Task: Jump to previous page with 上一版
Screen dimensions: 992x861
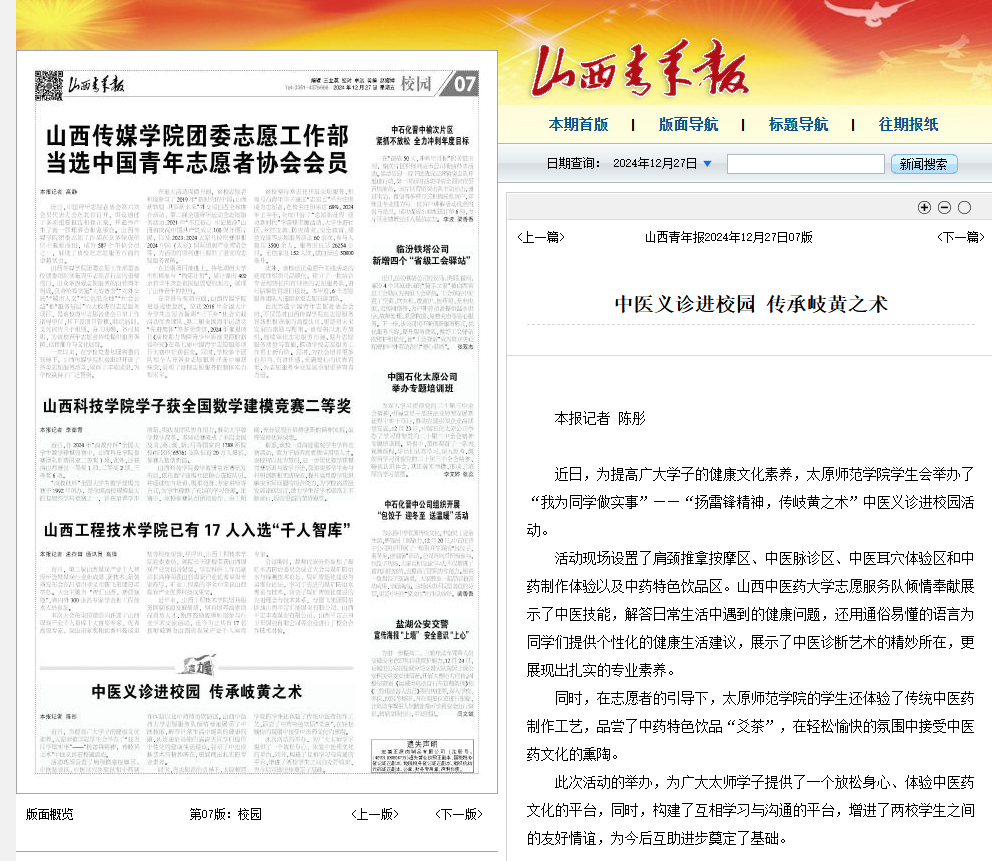Action: pyautogui.click(x=375, y=814)
